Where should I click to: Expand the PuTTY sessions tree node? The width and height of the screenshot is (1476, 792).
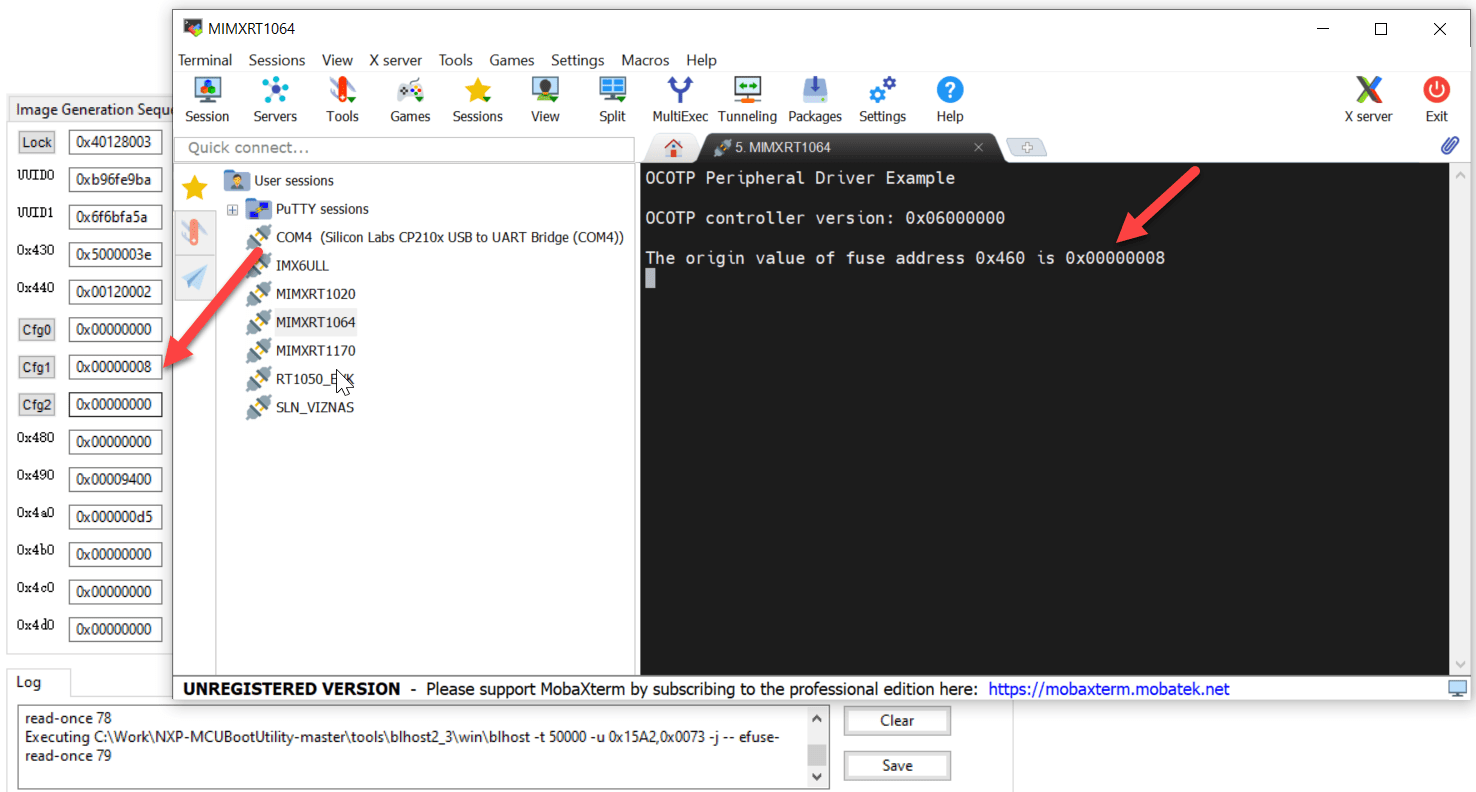(233, 210)
